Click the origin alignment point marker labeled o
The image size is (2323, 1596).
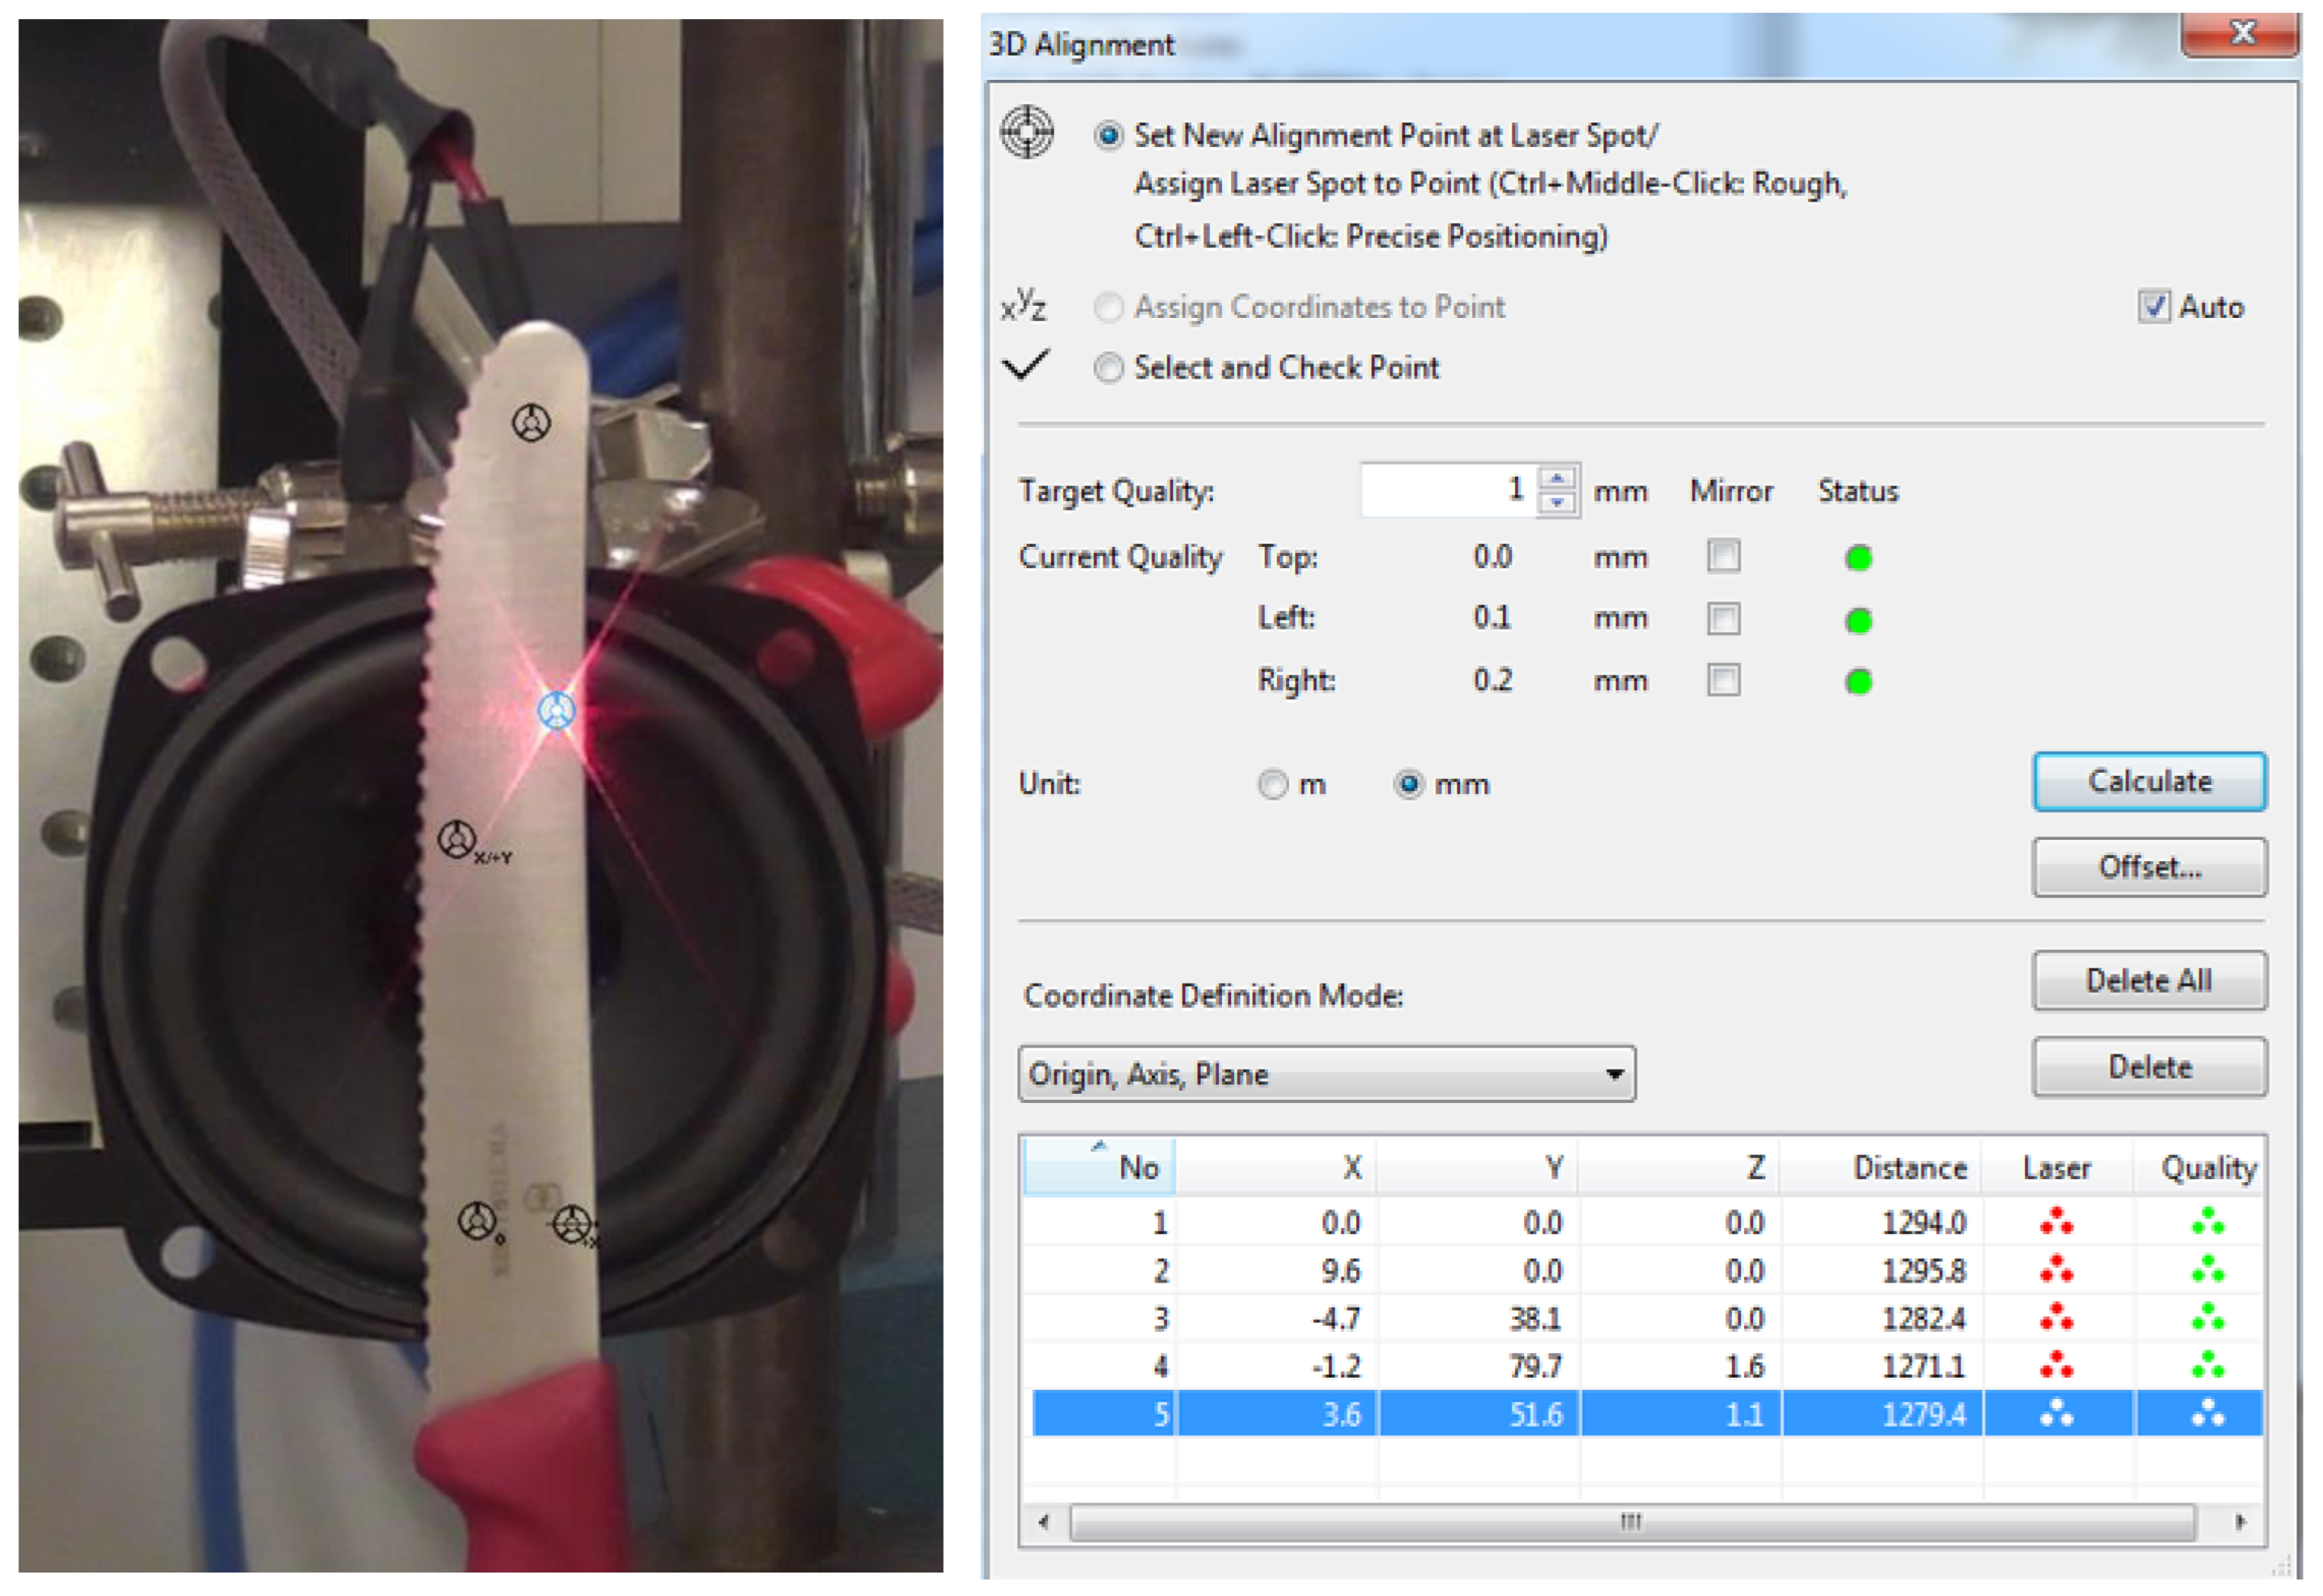[477, 1221]
